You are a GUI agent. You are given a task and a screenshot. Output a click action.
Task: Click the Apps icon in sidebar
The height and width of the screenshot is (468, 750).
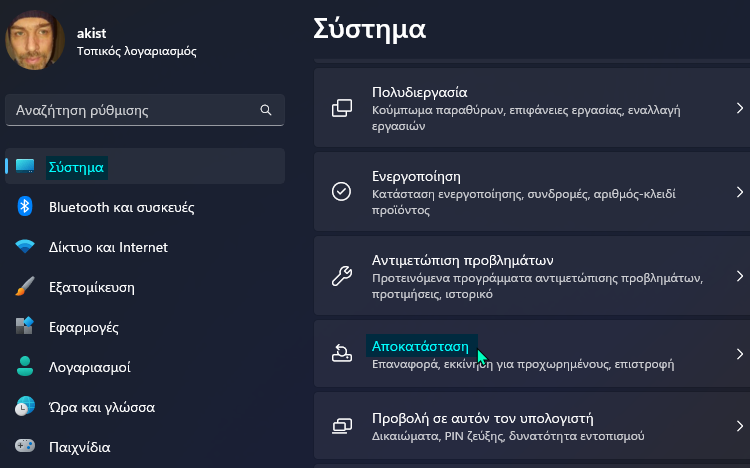click(x=26, y=327)
